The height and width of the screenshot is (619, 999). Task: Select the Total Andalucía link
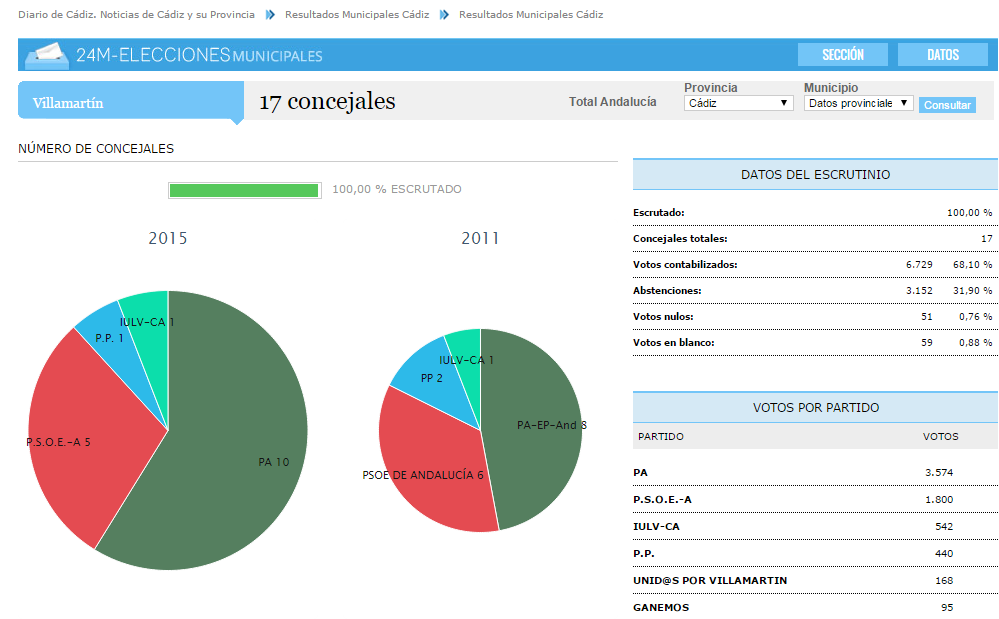click(x=612, y=102)
